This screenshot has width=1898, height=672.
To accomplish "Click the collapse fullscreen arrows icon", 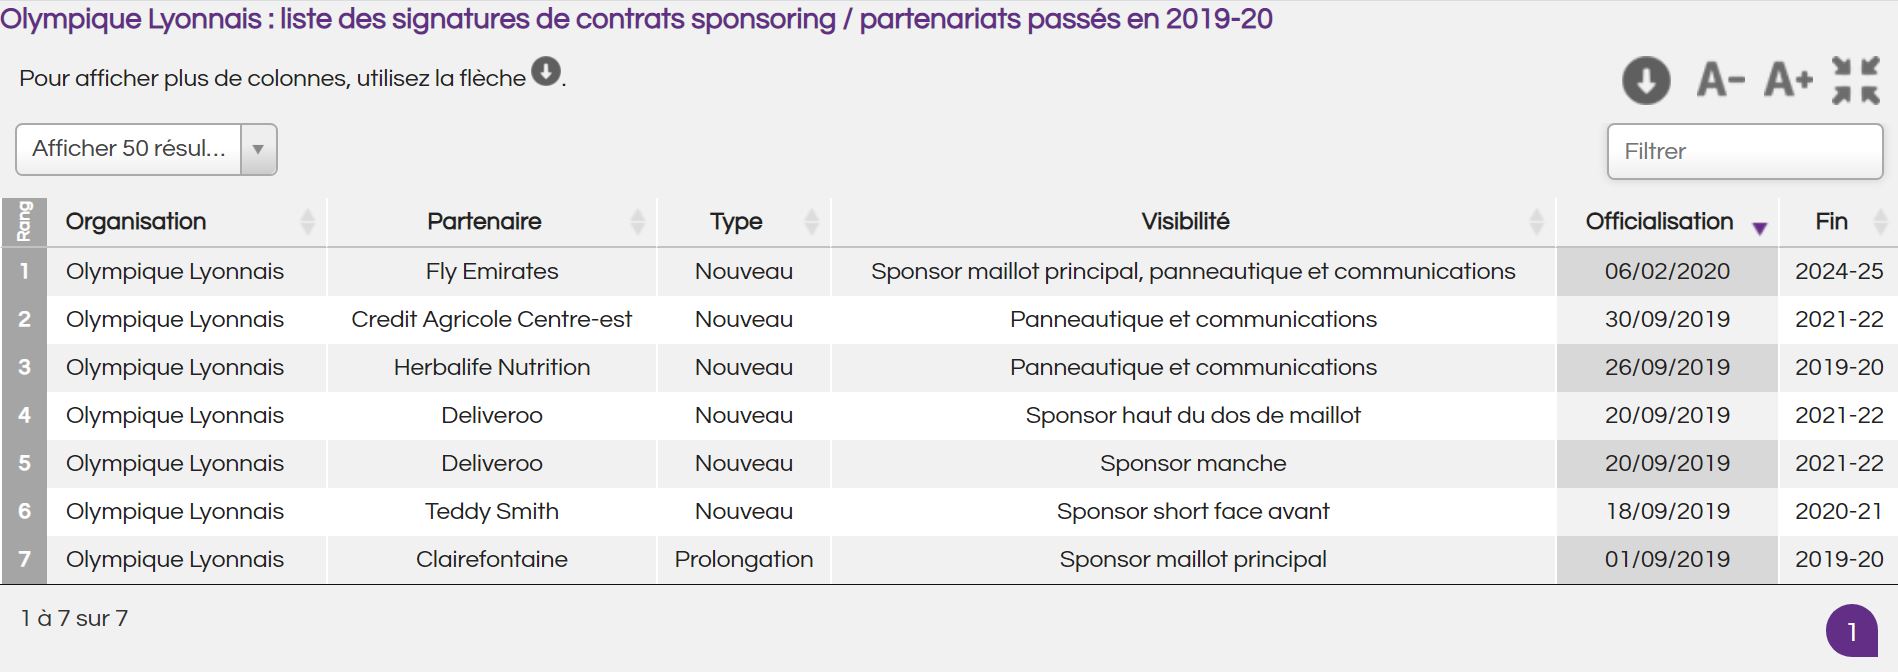I will coord(1856,80).
